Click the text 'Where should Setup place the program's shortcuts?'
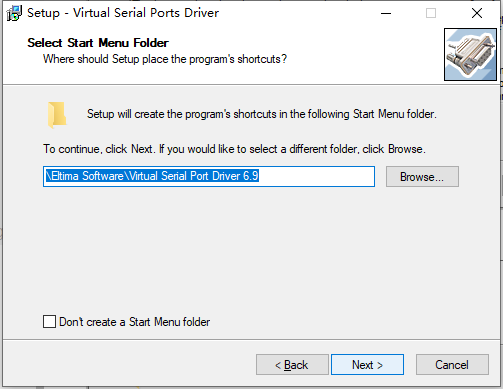Screen dimensions: 503x389 pyautogui.click(x=165, y=59)
